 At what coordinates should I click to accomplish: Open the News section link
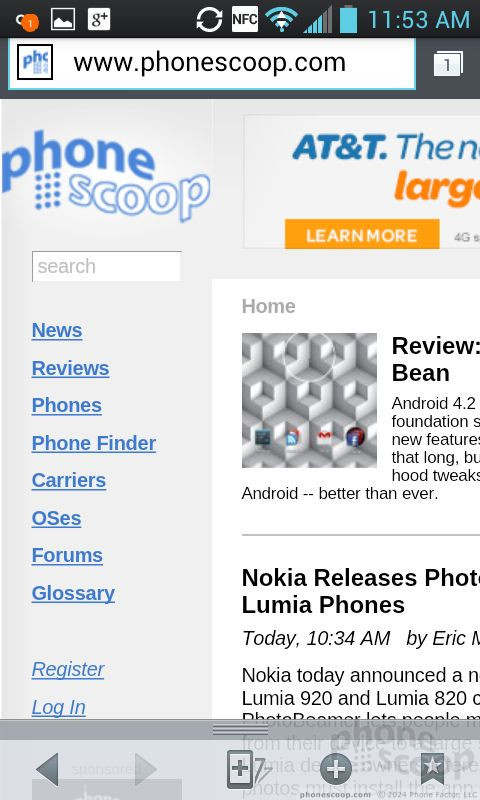pyautogui.click(x=57, y=330)
